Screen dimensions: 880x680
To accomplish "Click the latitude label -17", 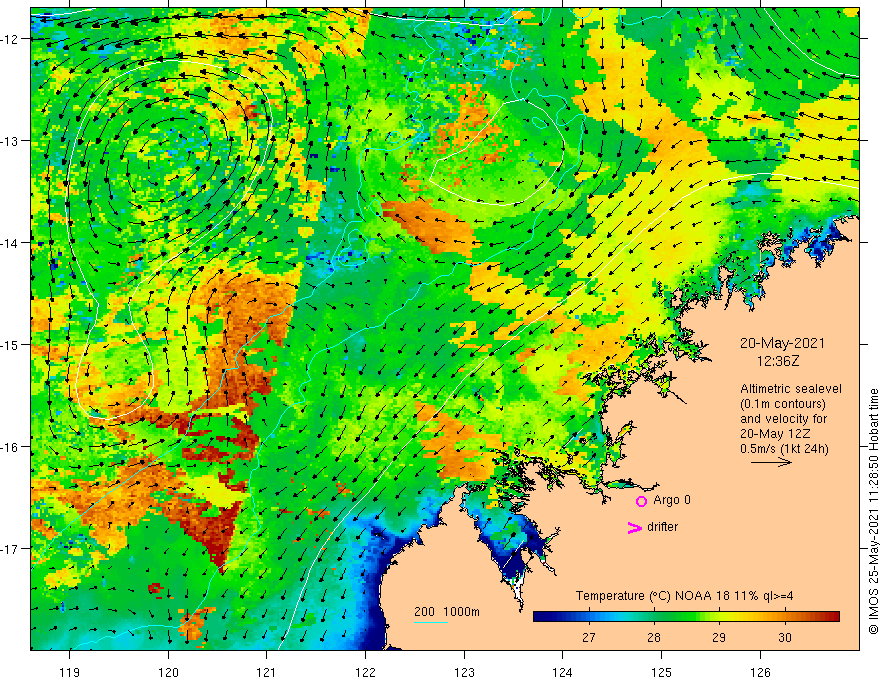I will pos(11,549).
